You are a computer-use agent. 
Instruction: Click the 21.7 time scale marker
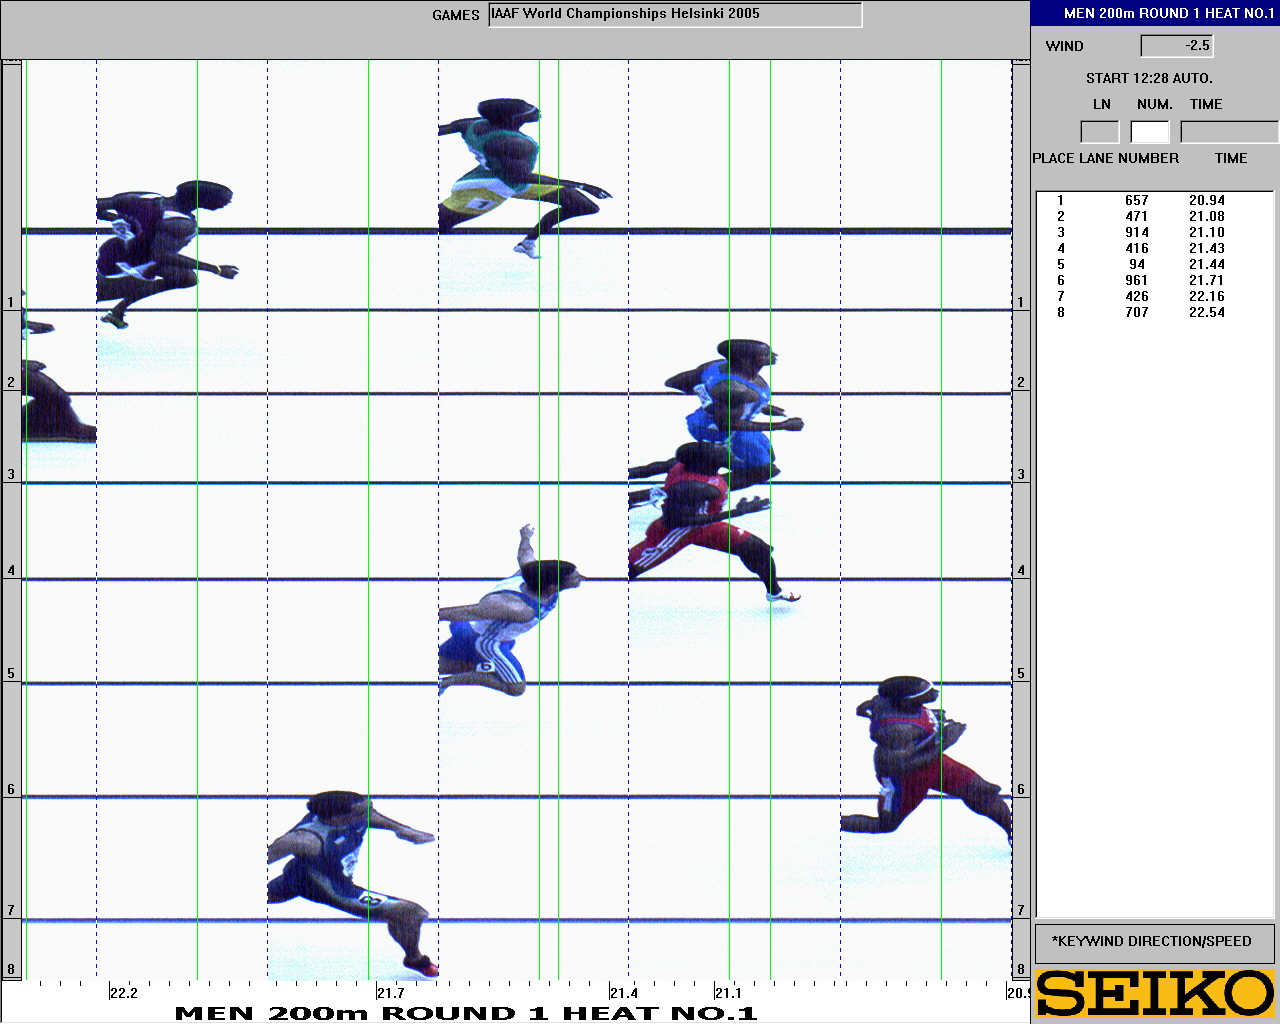click(x=390, y=993)
